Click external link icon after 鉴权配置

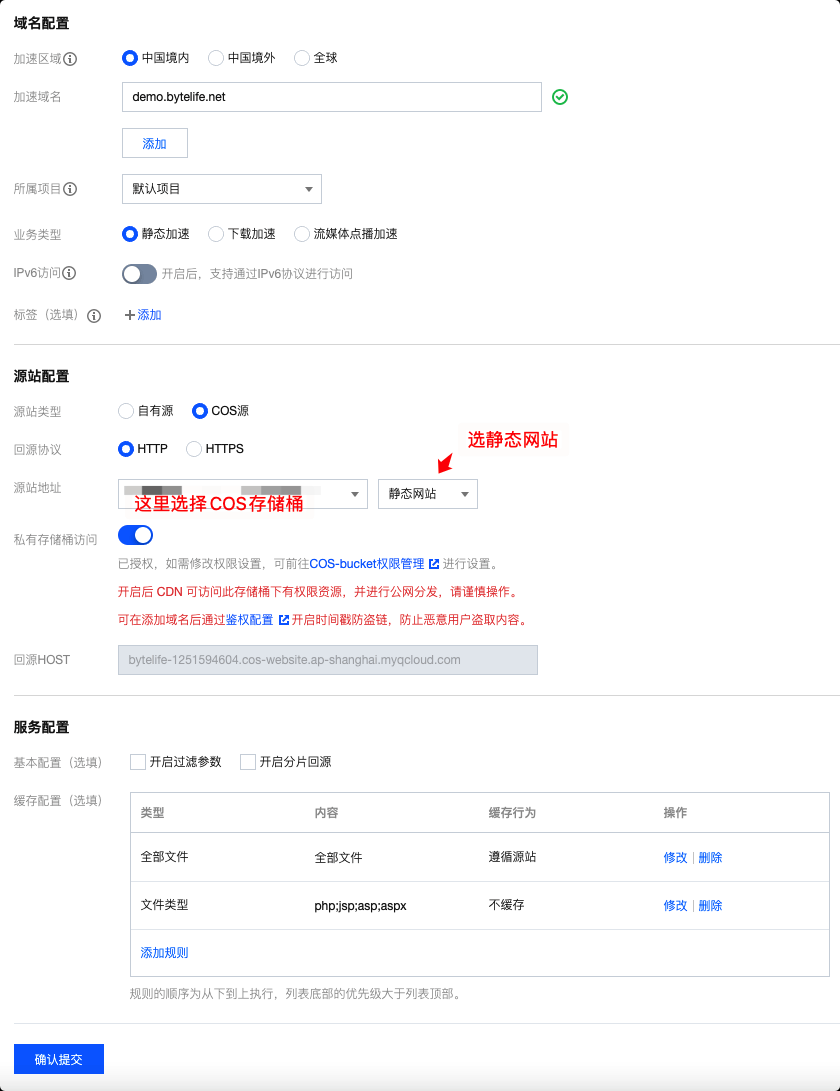[283, 620]
